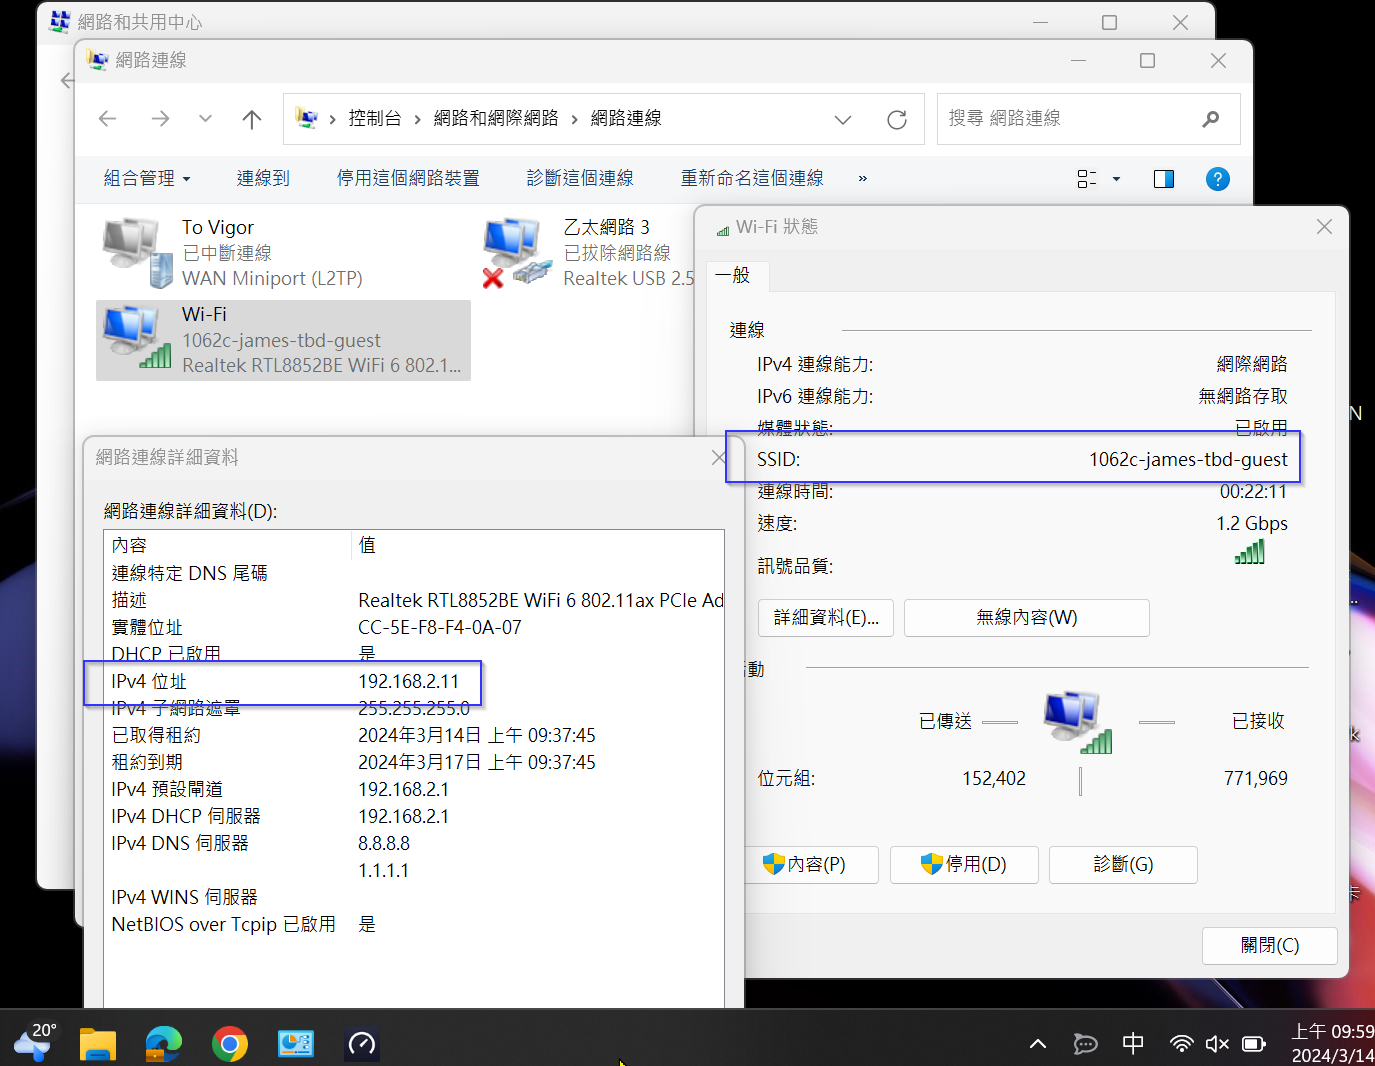Open the view options dropdown arrow
1375x1066 pixels.
pos(1116,179)
